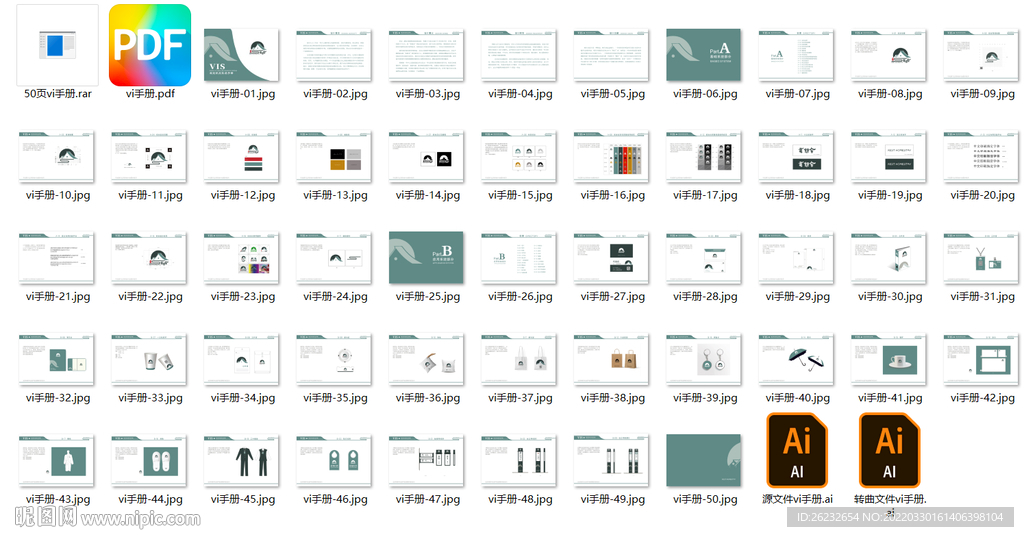The width and height of the screenshot is (1024, 537).
Task: Select thumbnail vi手册-25.jpg Part B page
Action: [426, 257]
